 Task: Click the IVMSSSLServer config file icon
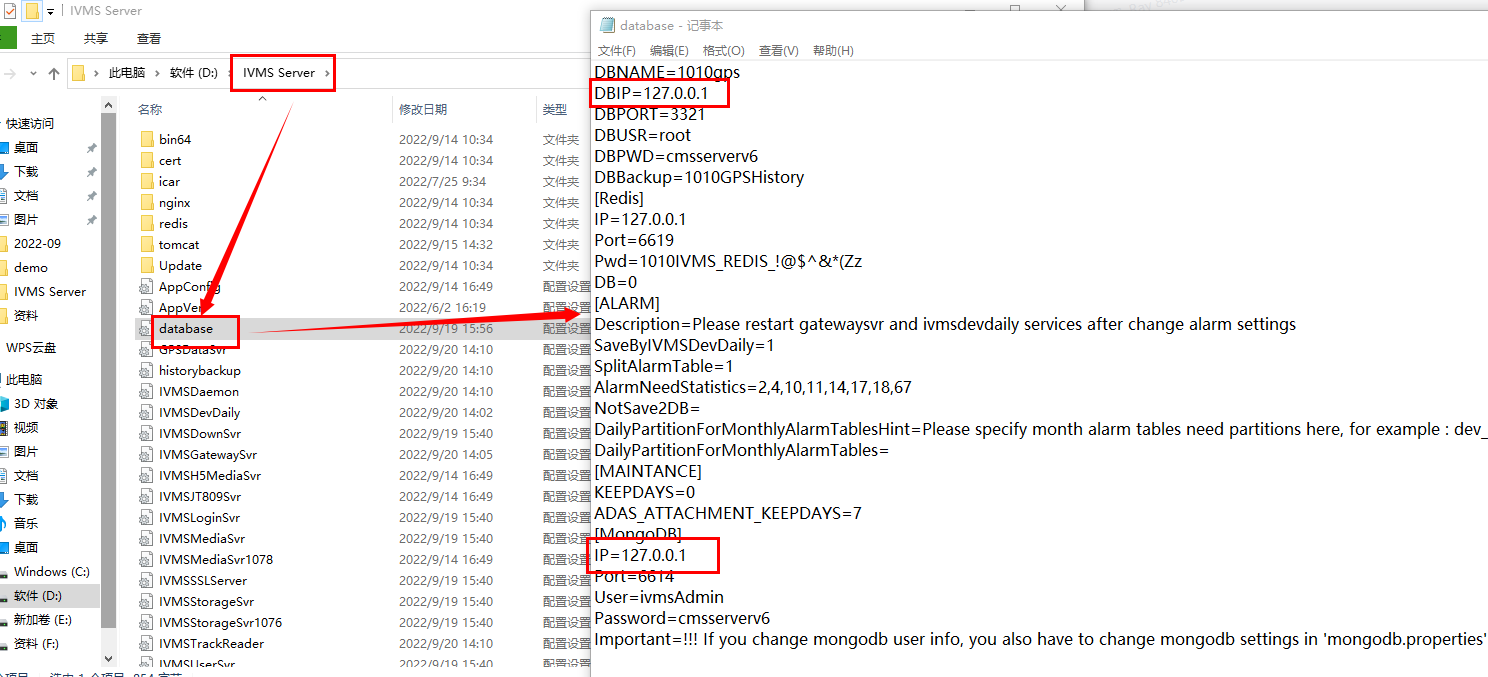point(147,580)
